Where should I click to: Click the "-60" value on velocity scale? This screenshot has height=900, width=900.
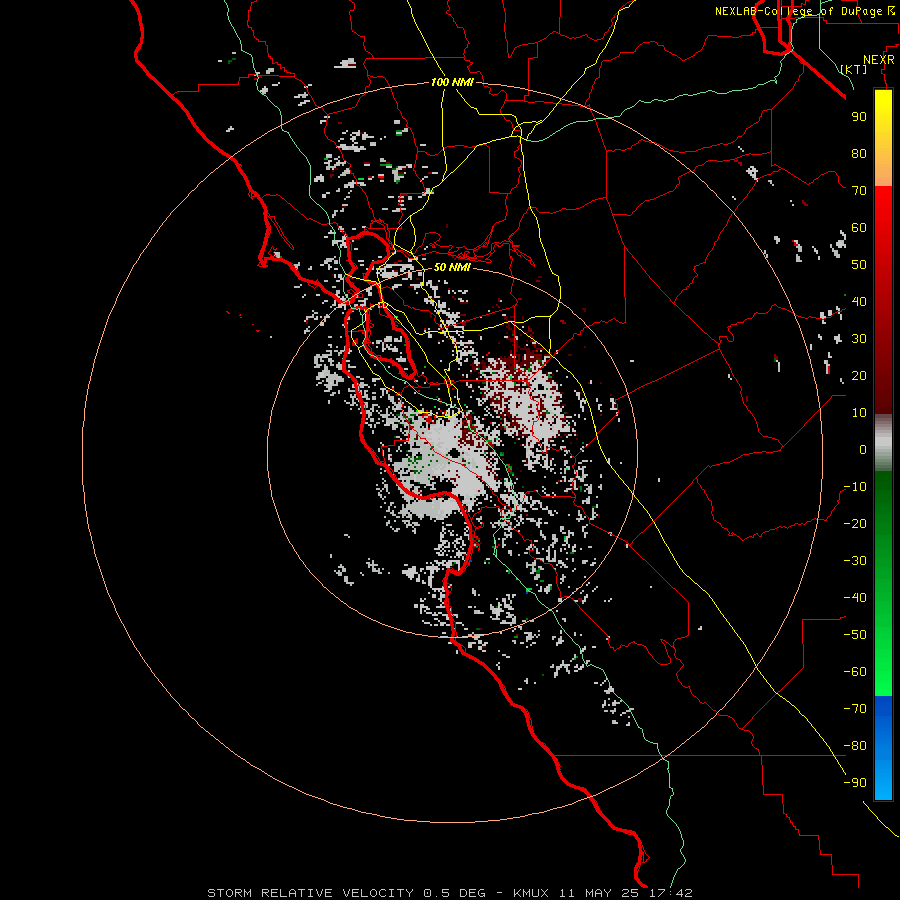tap(855, 672)
